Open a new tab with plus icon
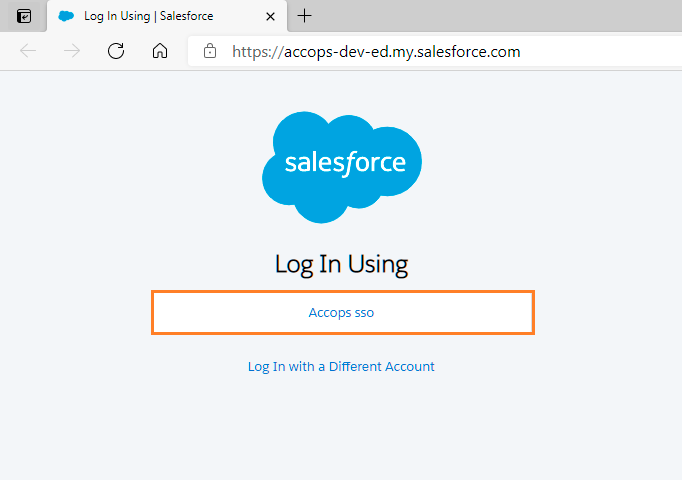Screen dimensions: 683x480 [305, 16]
